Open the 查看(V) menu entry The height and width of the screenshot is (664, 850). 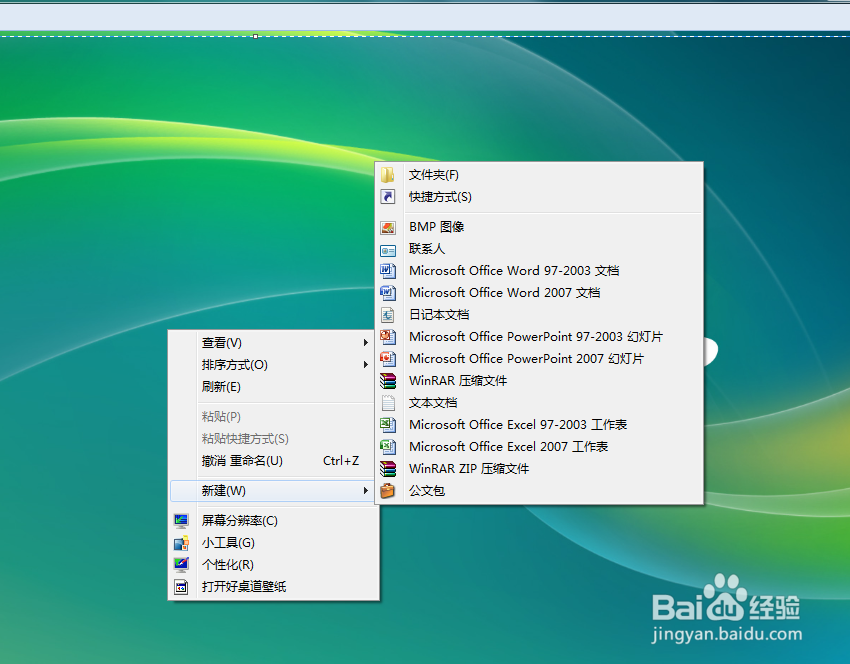(x=273, y=343)
